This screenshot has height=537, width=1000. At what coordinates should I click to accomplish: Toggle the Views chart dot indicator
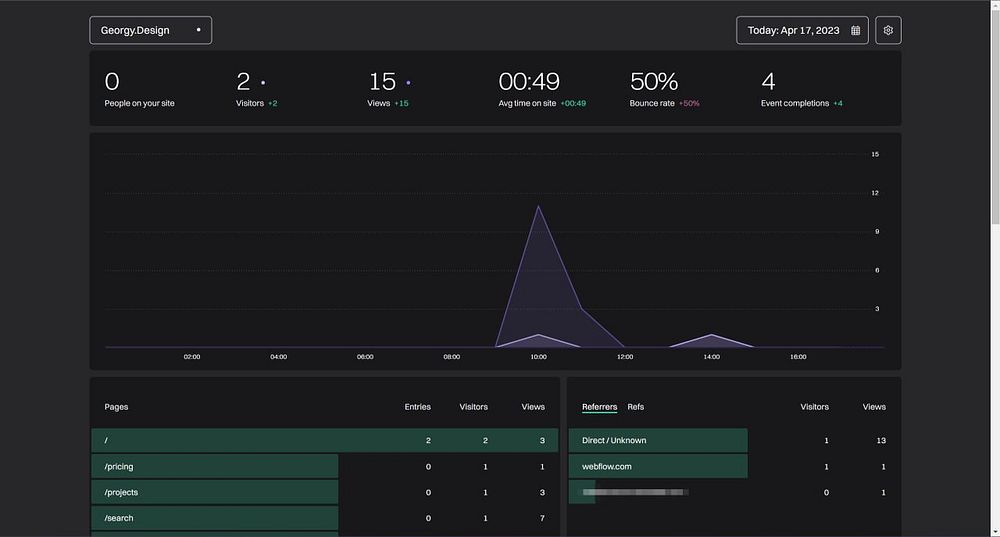(x=408, y=83)
